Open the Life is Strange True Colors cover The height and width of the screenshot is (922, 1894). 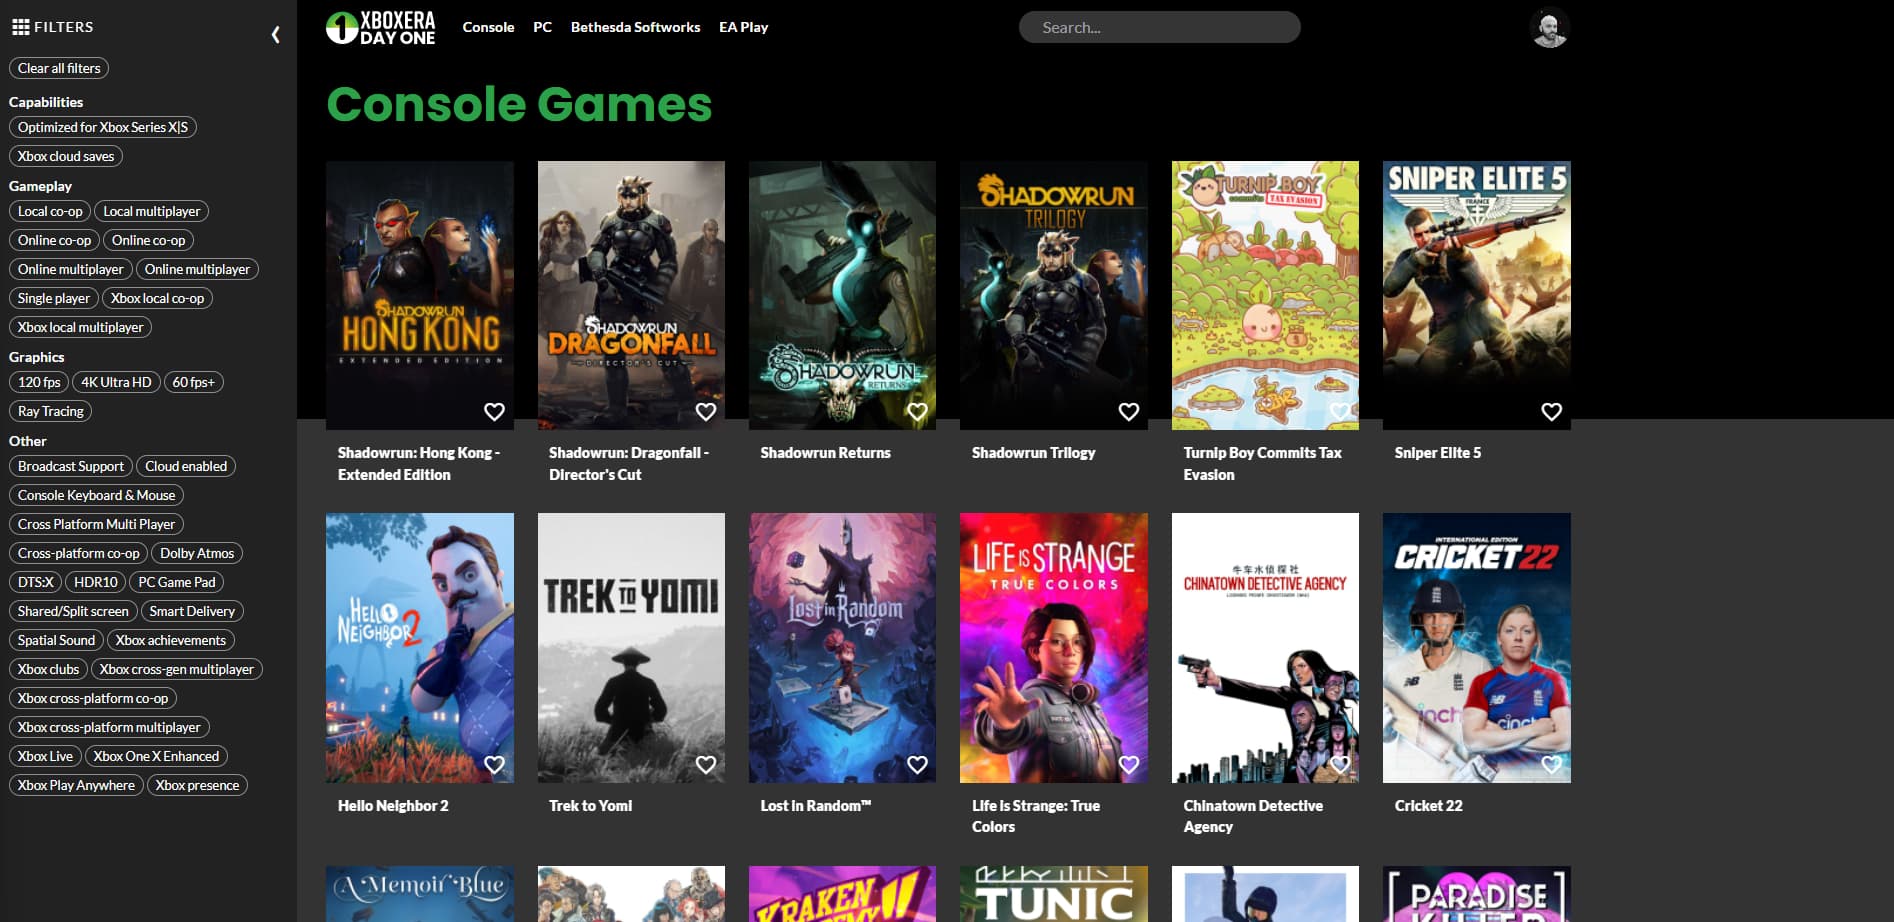point(1054,648)
